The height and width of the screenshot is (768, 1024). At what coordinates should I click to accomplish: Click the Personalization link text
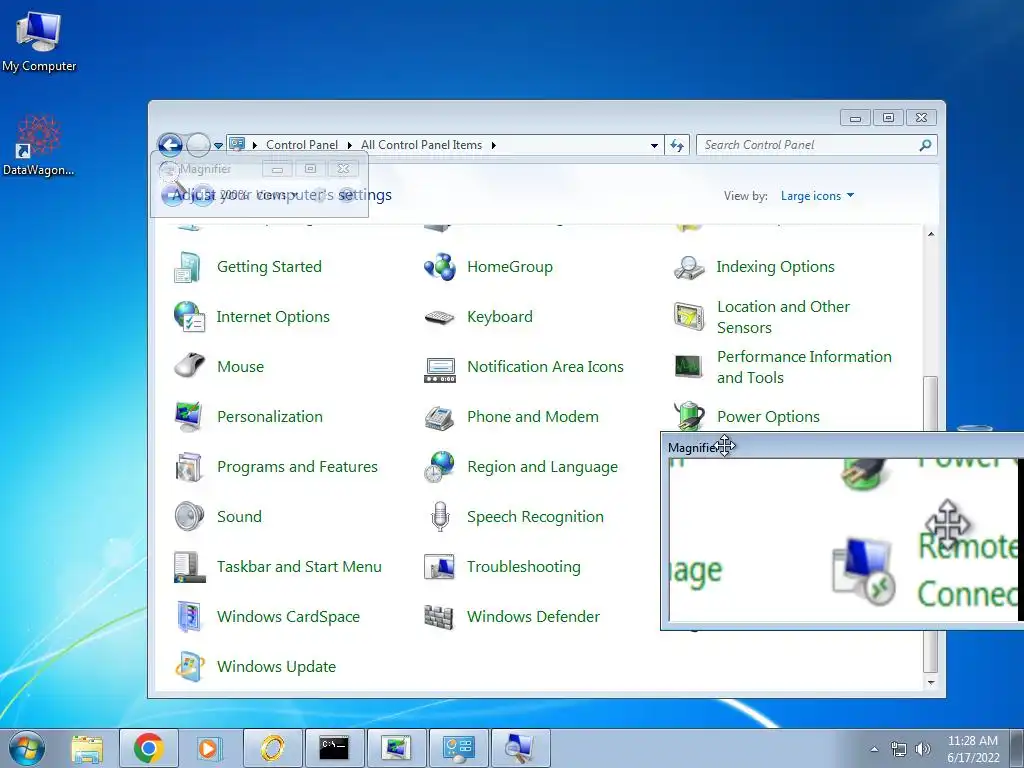270,417
